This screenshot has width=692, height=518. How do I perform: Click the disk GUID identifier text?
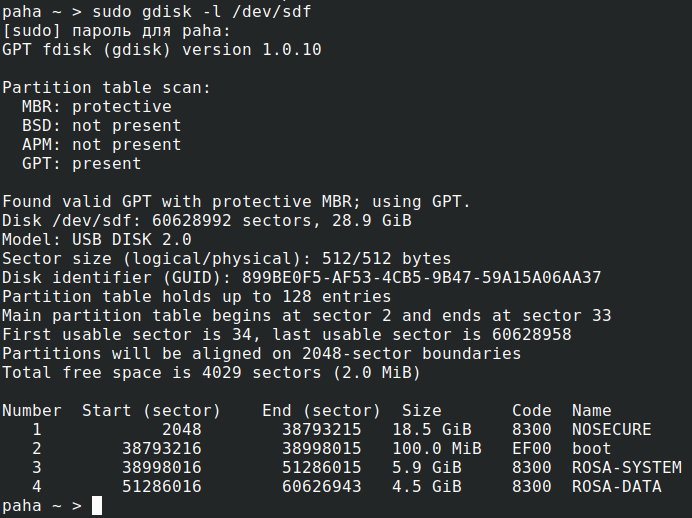pos(416,277)
